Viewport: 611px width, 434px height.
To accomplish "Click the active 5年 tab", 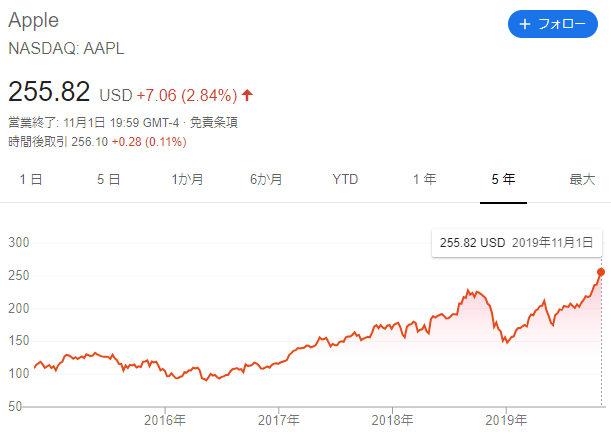I will click(x=503, y=180).
